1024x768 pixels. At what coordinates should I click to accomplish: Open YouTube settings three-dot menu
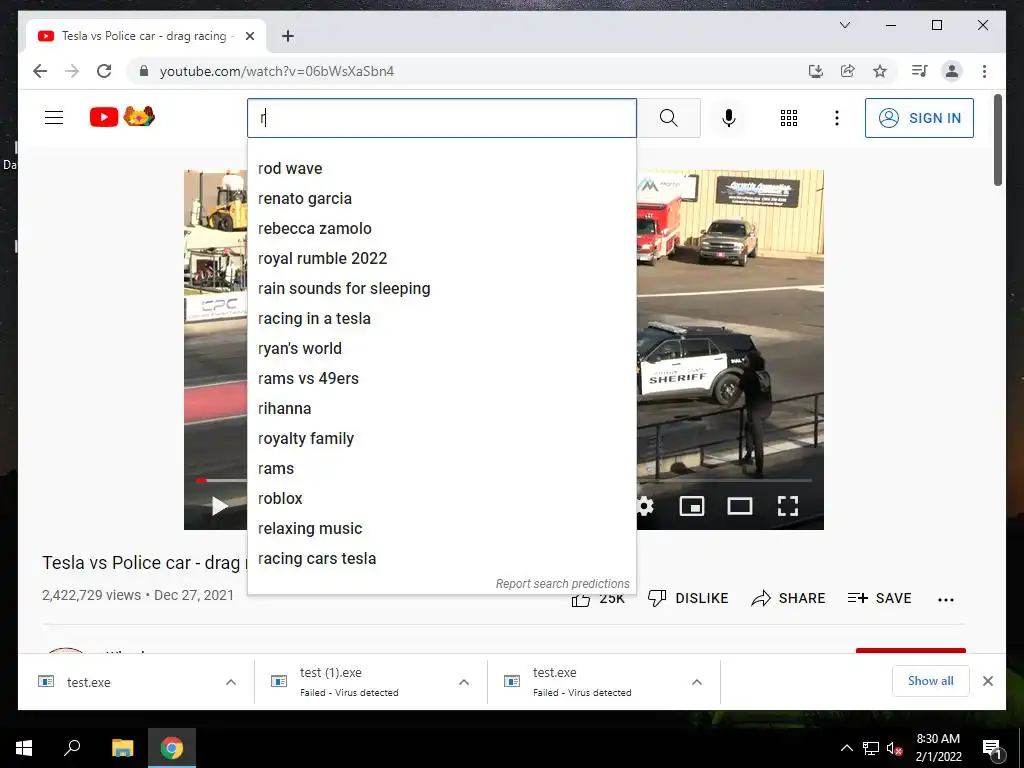(837, 118)
